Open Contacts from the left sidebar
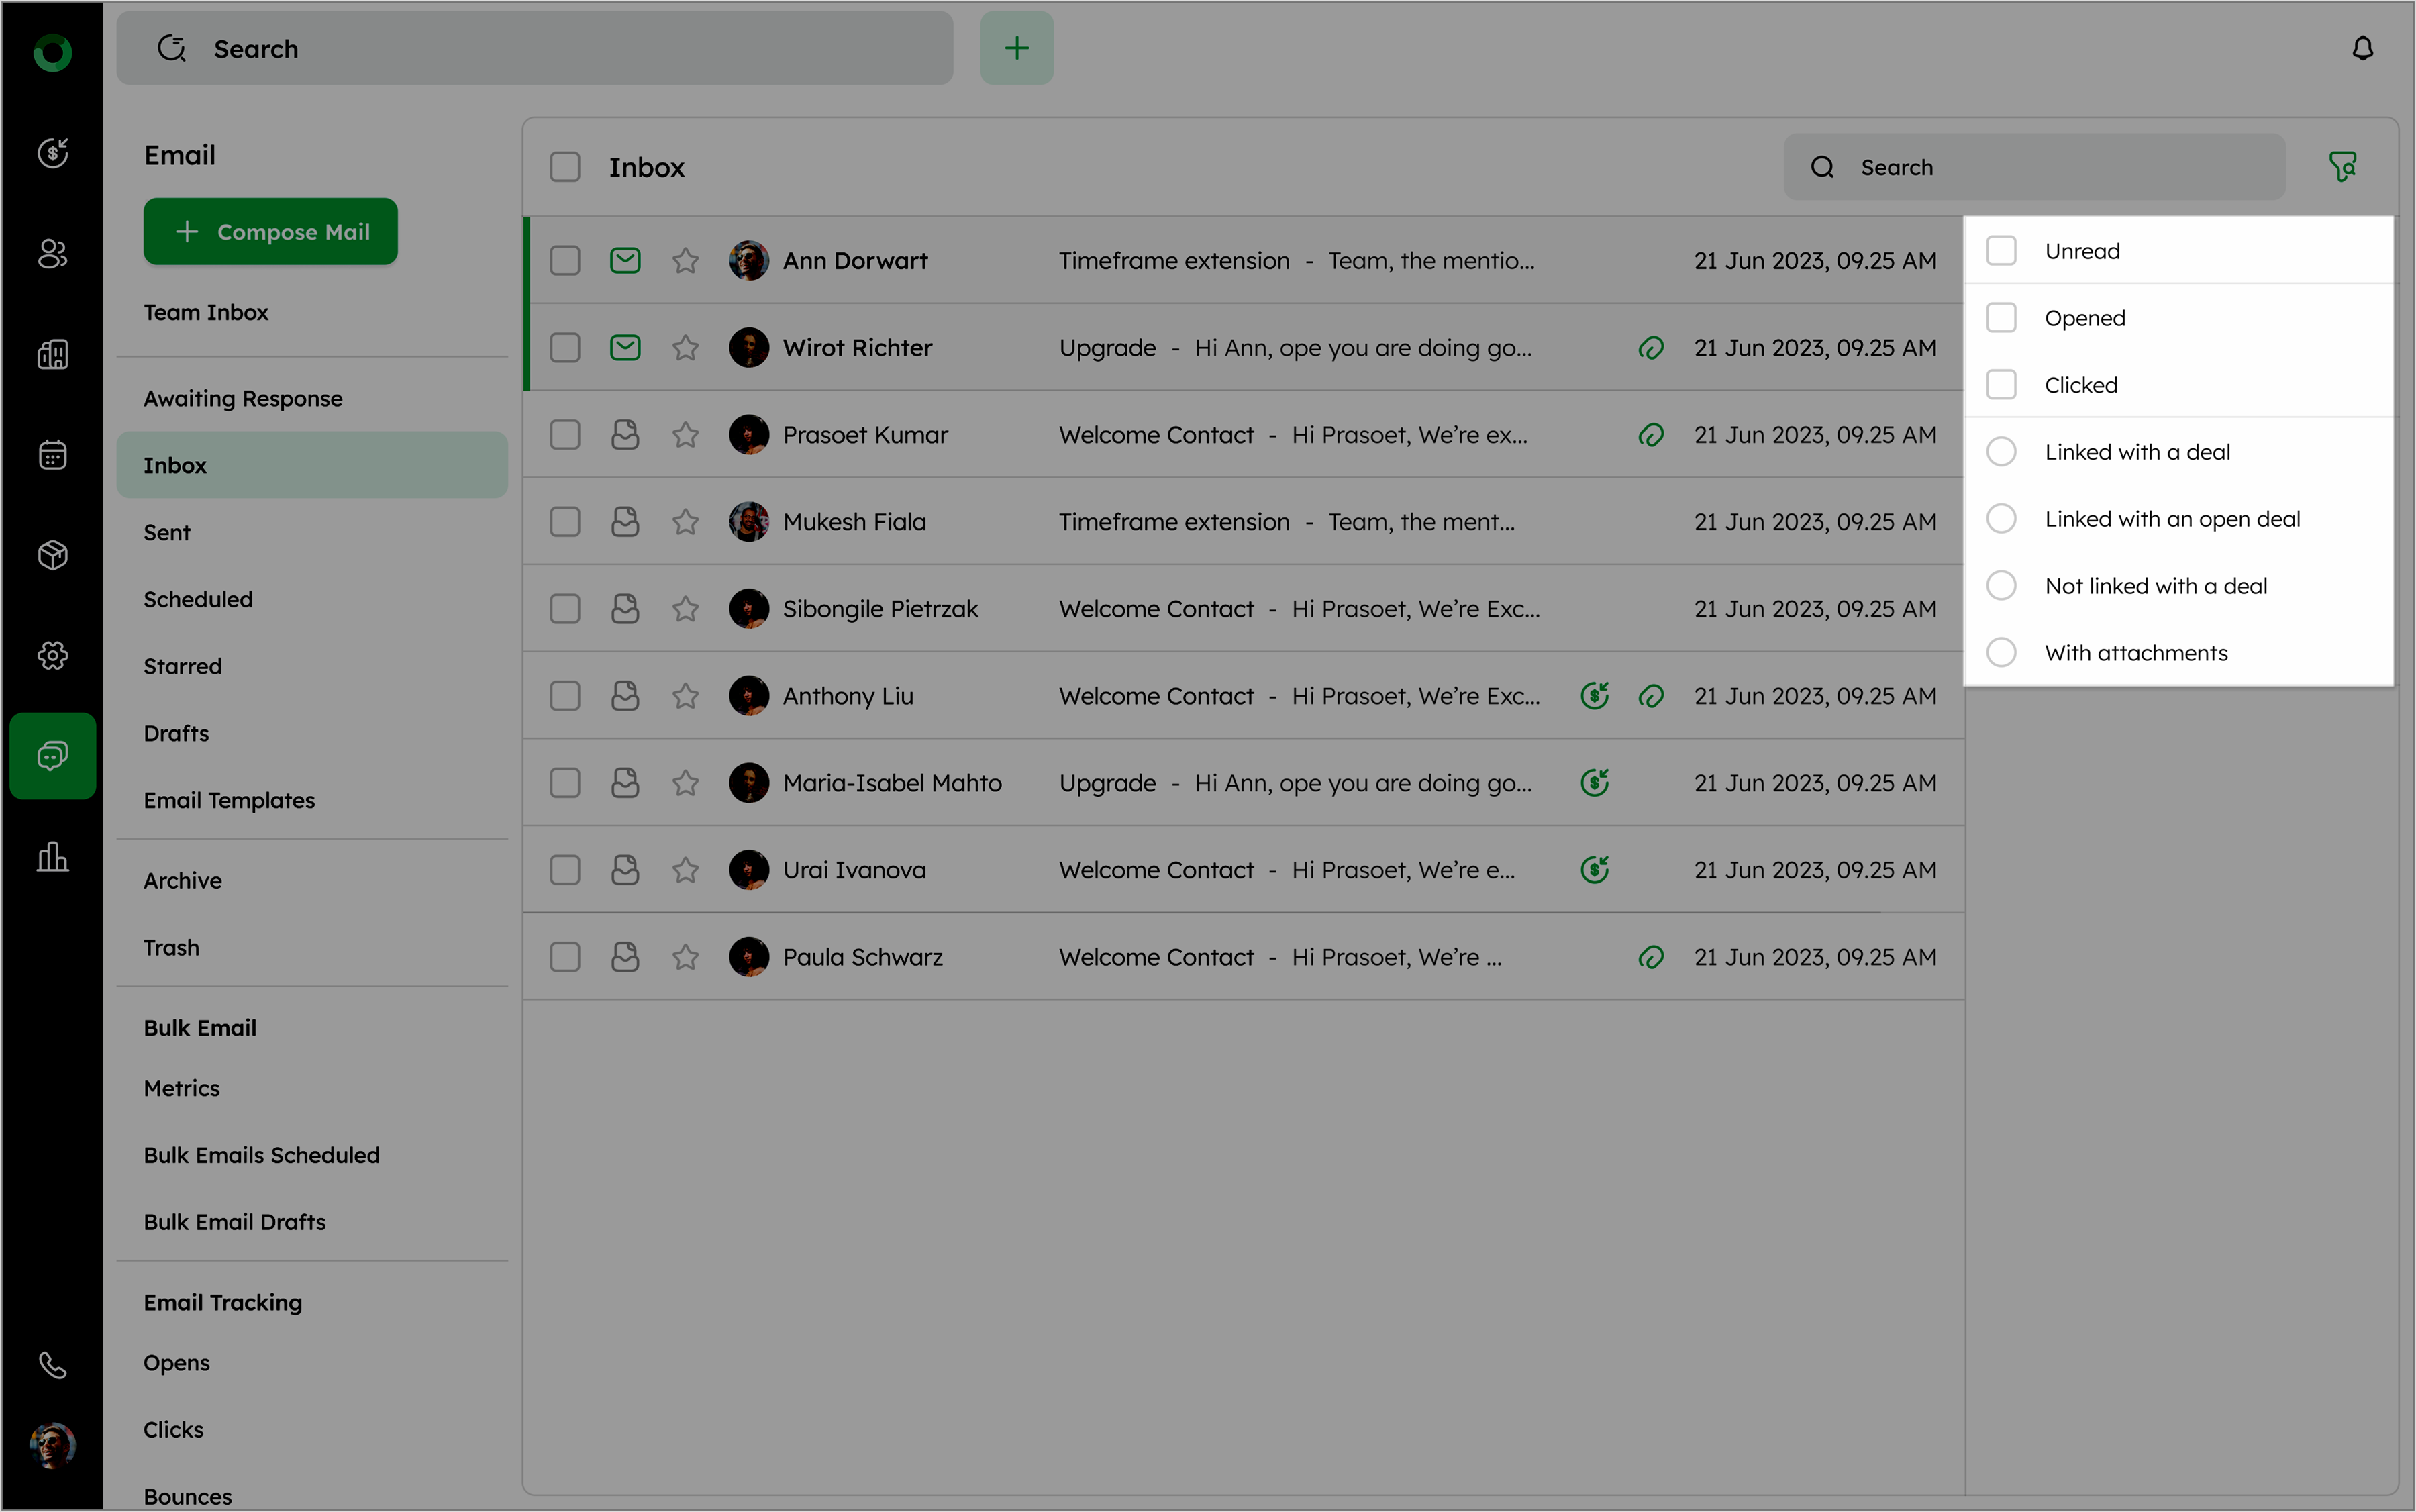 click(x=52, y=254)
